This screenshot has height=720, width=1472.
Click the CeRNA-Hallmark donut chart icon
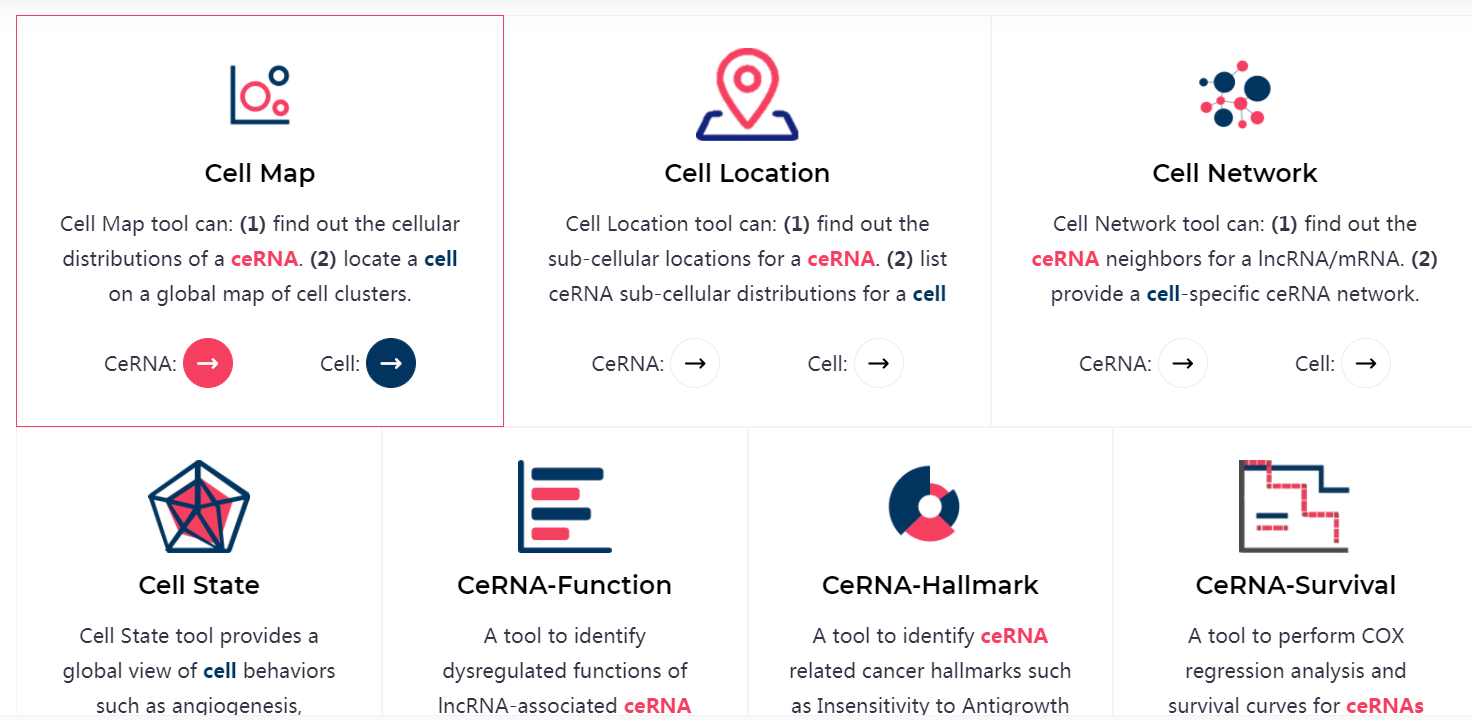tap(924, 503)
